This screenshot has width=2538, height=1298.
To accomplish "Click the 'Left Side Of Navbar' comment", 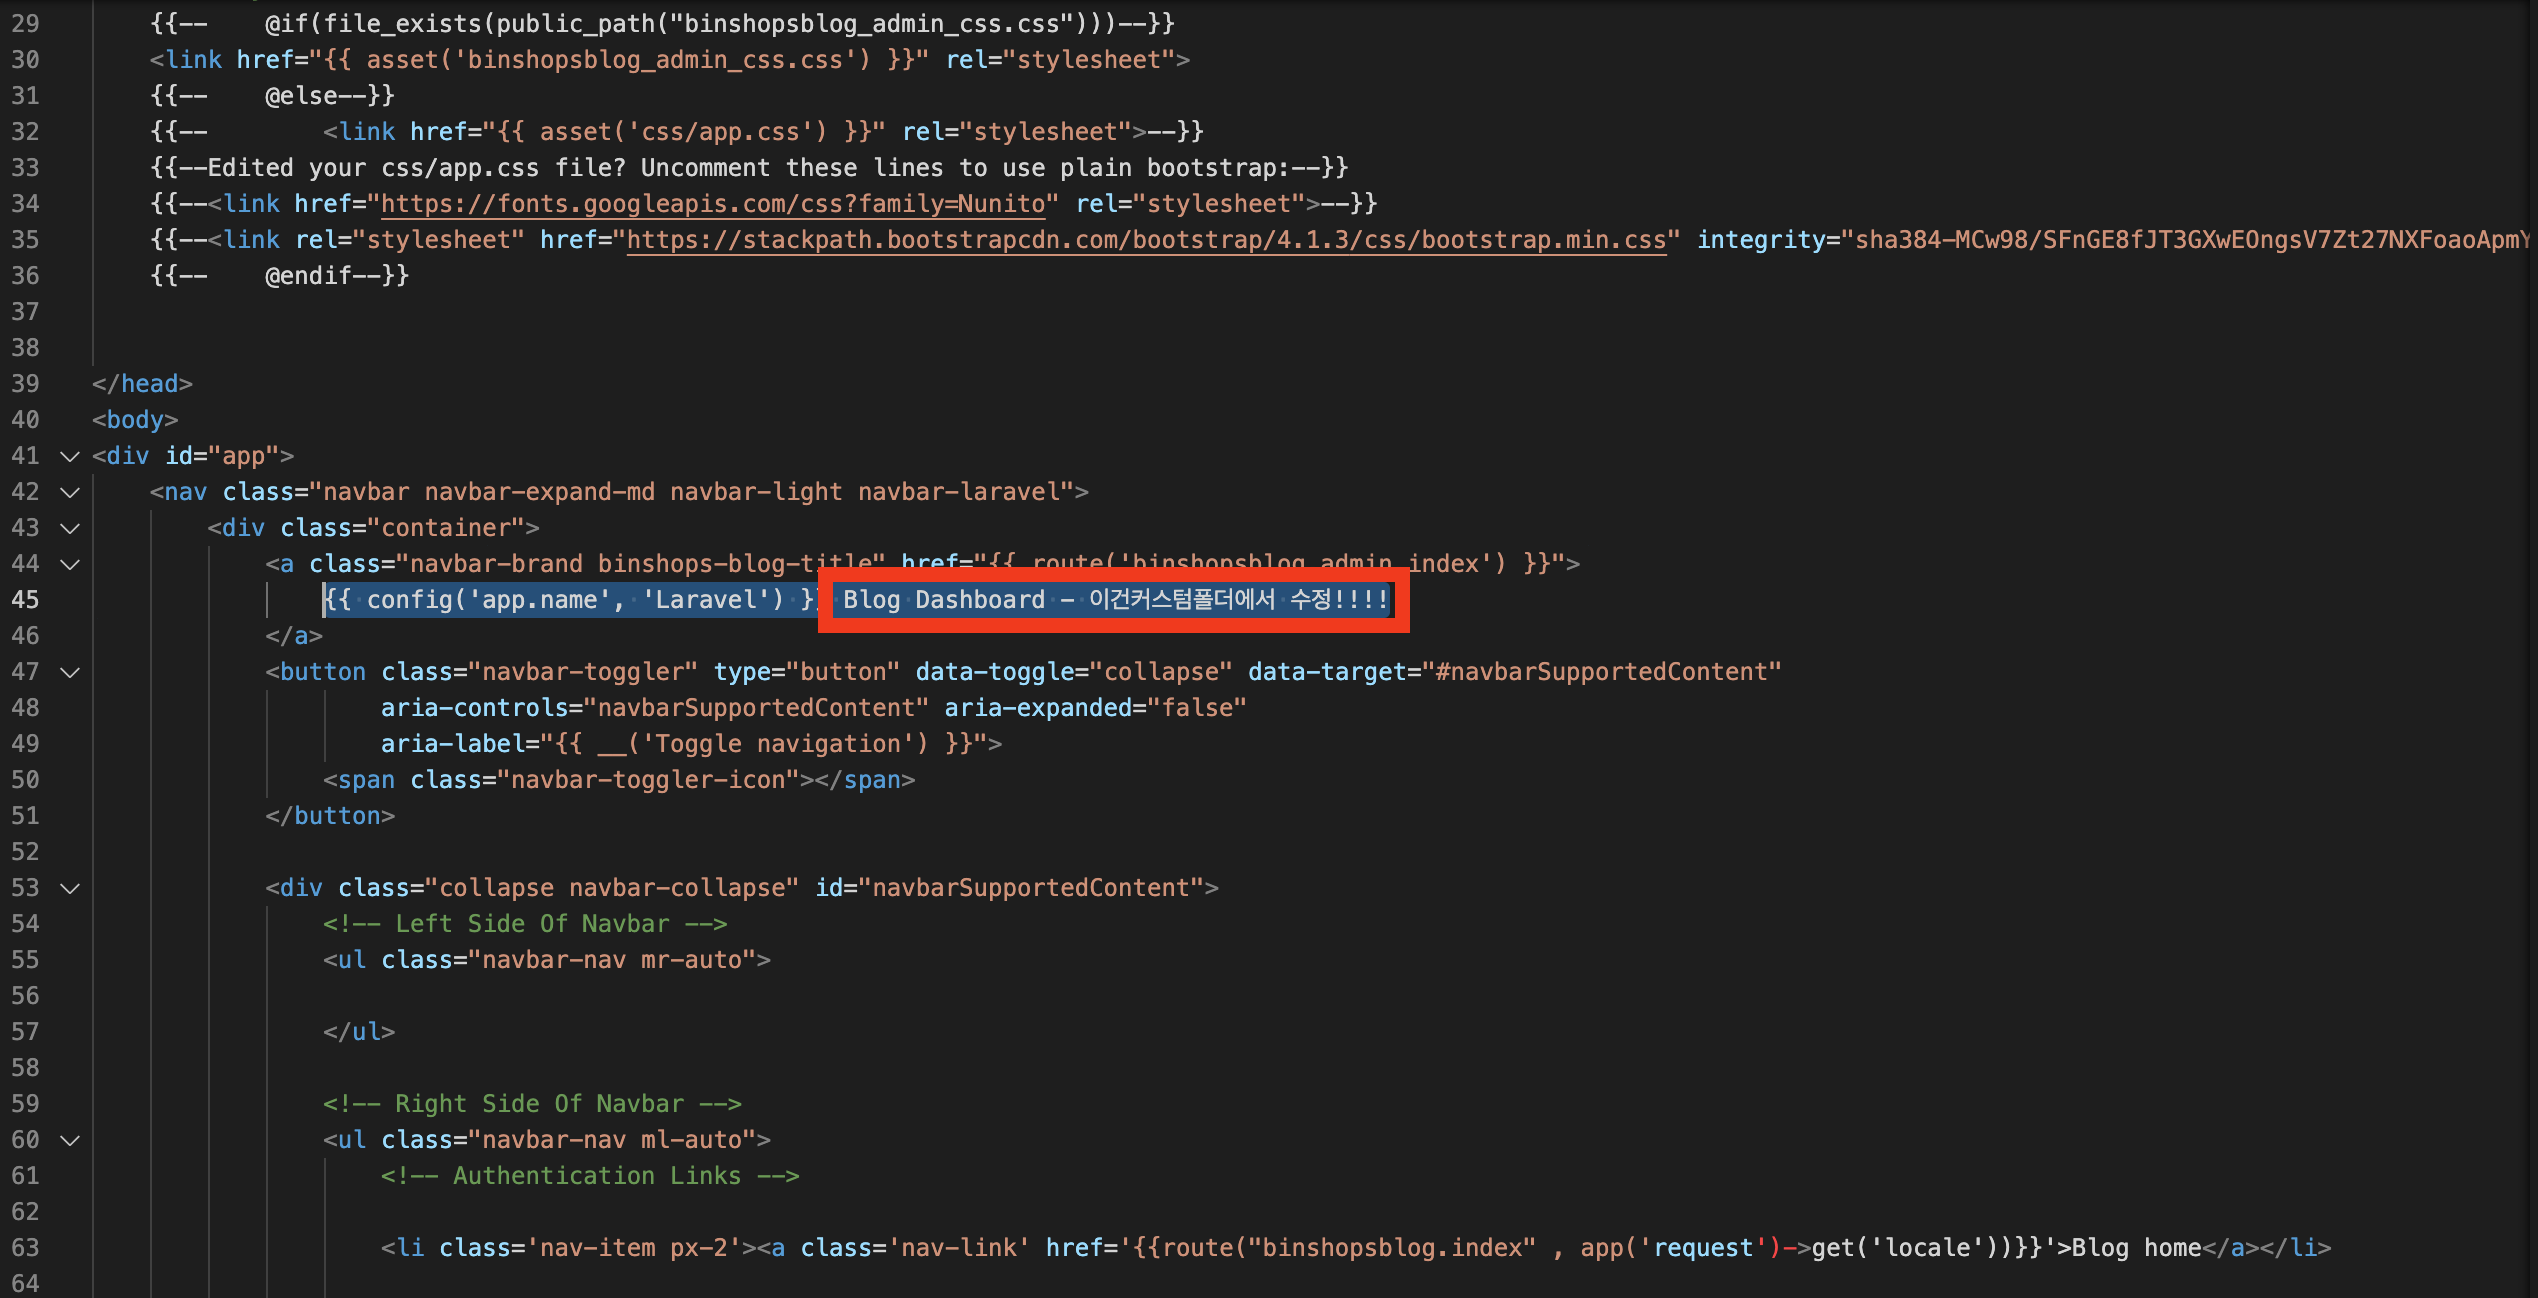I will click(x=525, y=924).
